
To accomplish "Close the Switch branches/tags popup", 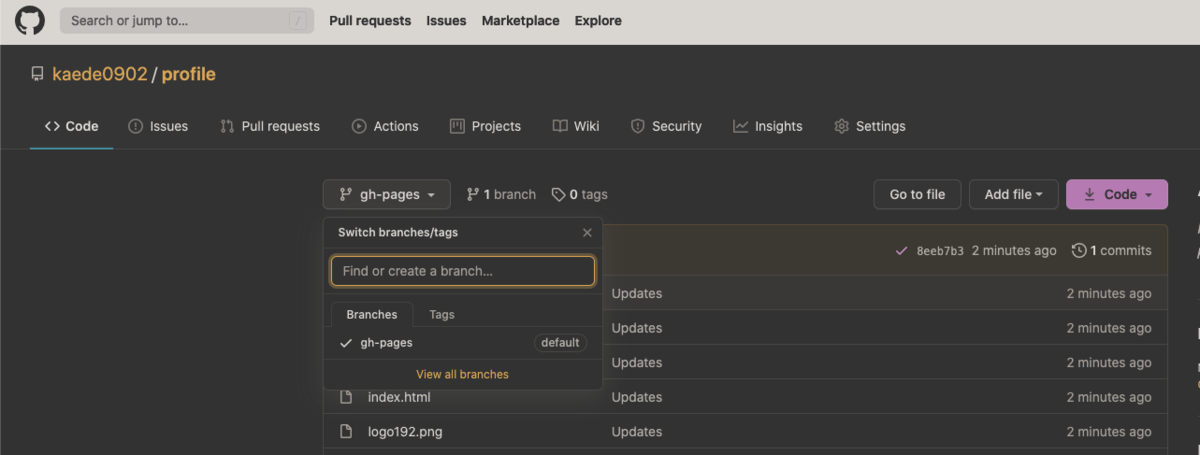I will [587, 232].
